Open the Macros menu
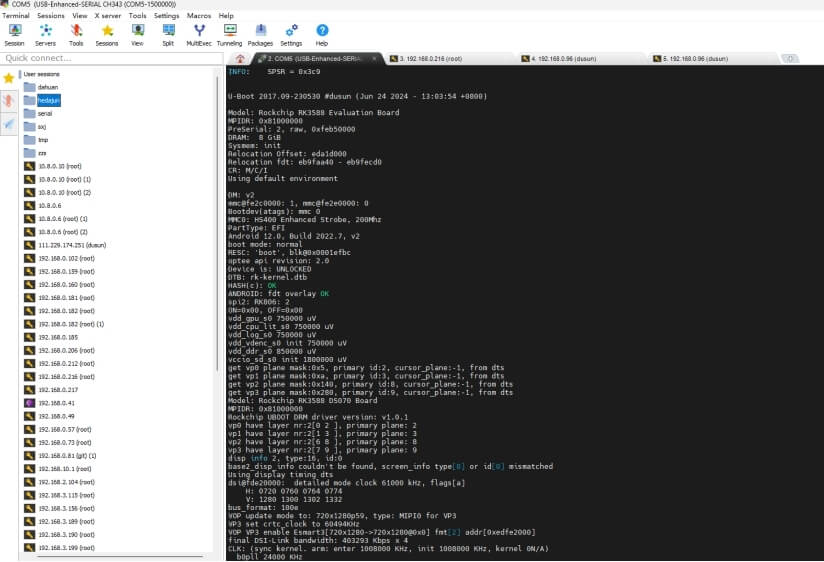 tap(199, 16)
